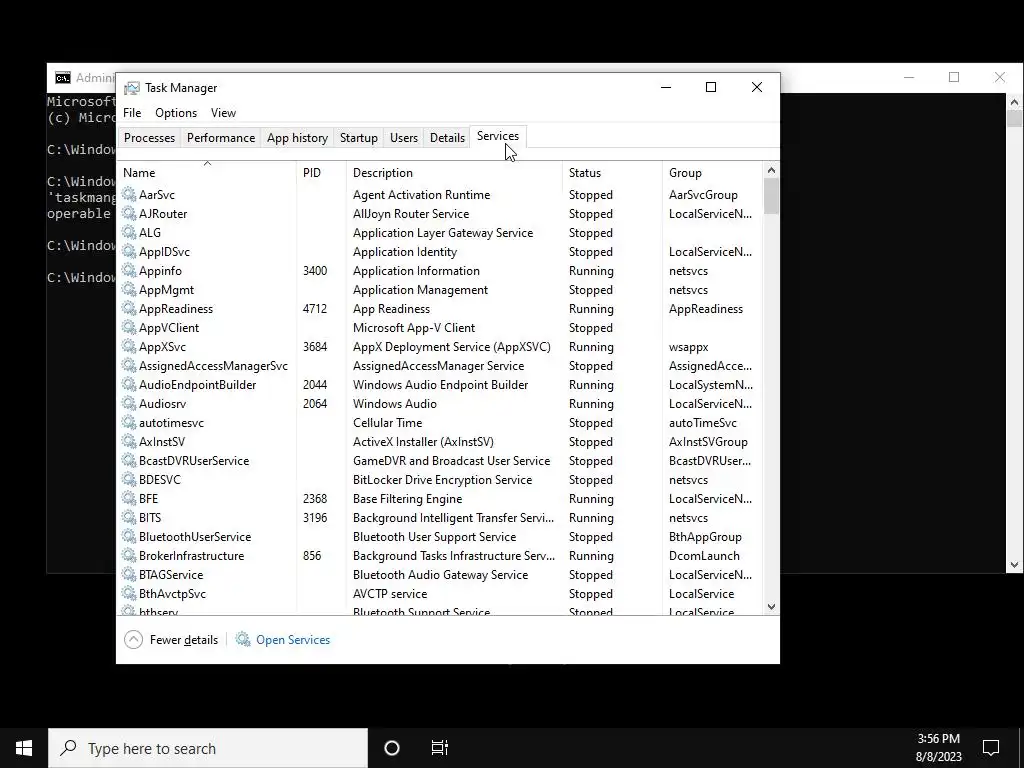Sort by the Group column header
This screenshot has height=768, width=1024.
(712, 172)
